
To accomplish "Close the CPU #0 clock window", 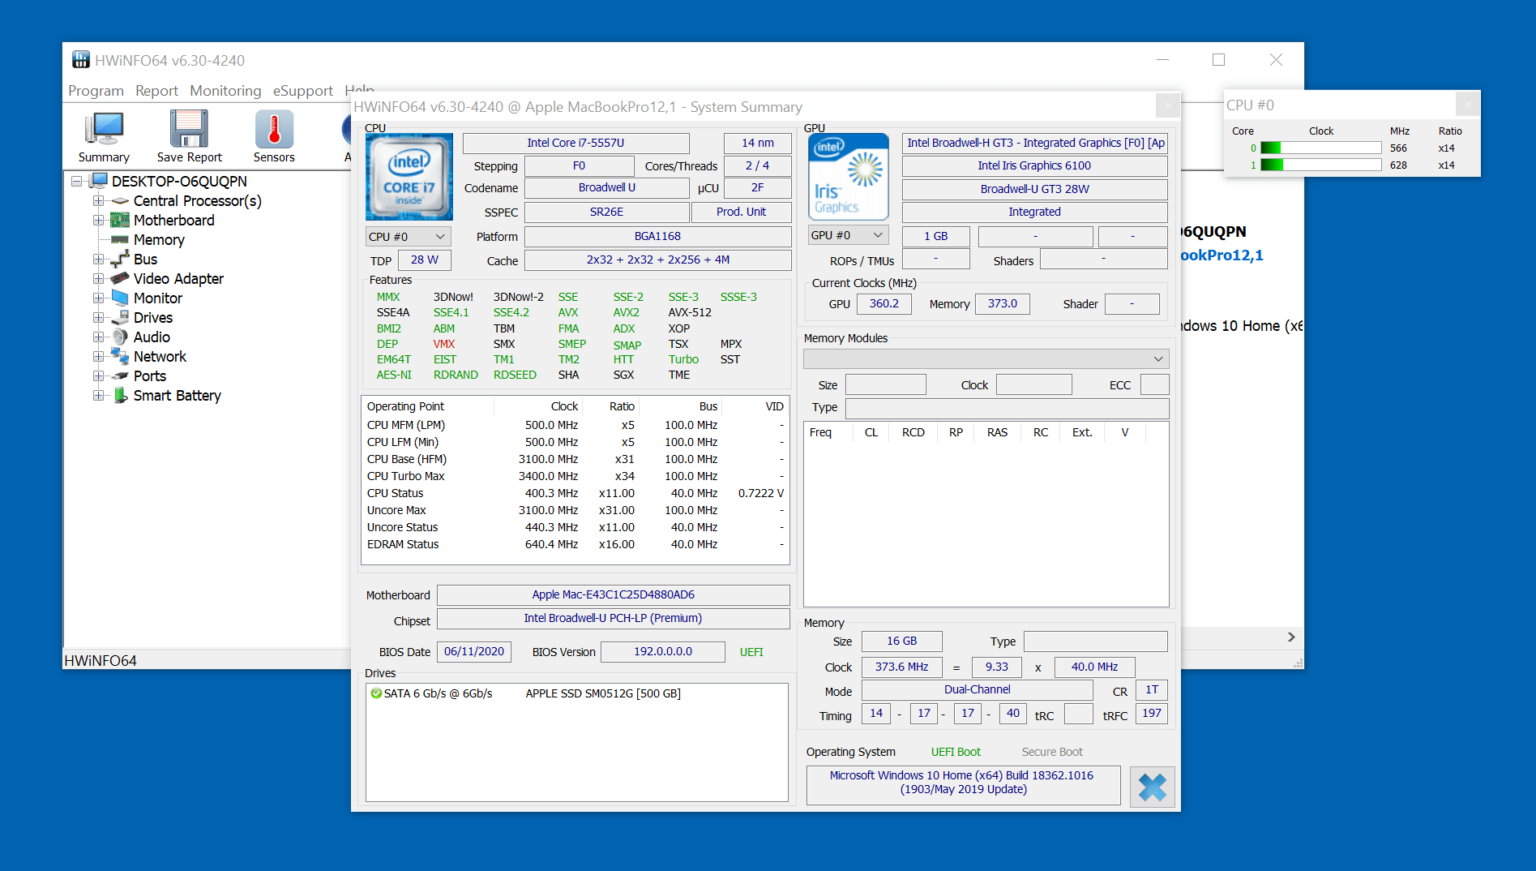I will 1467,104.
